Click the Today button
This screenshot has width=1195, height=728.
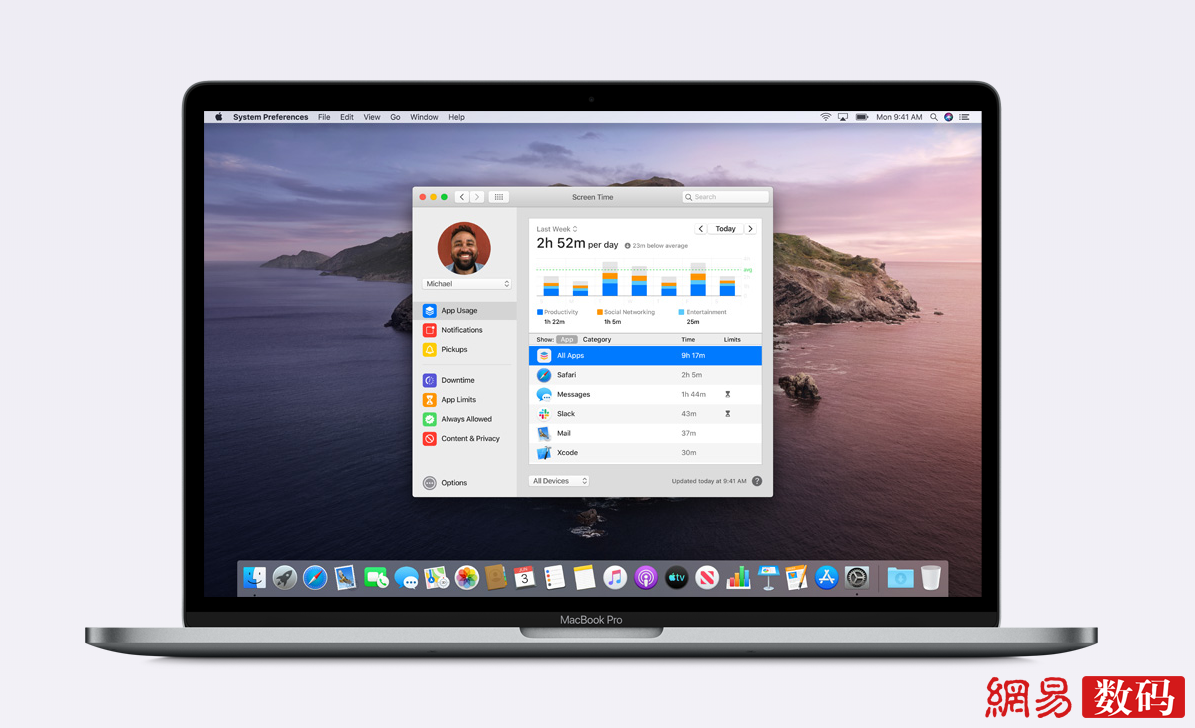click(x=725, y=229)
